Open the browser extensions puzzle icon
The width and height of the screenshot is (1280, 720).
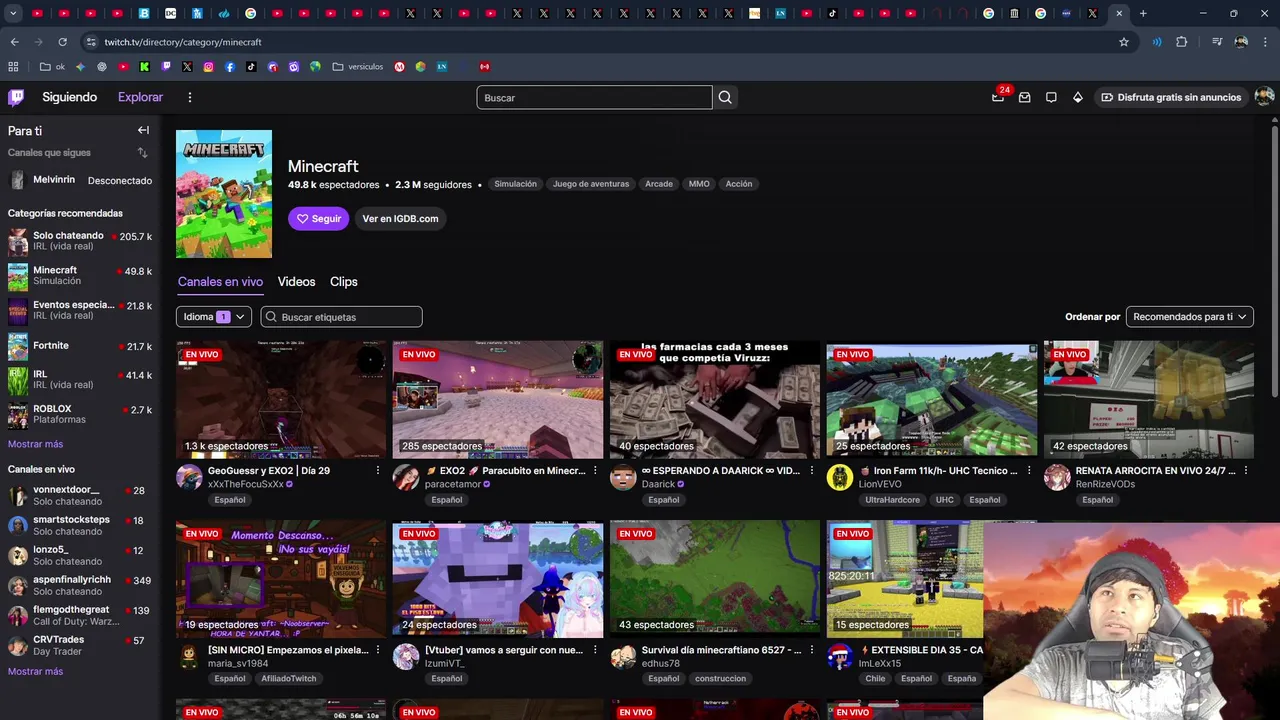[x=1182, y=42]
